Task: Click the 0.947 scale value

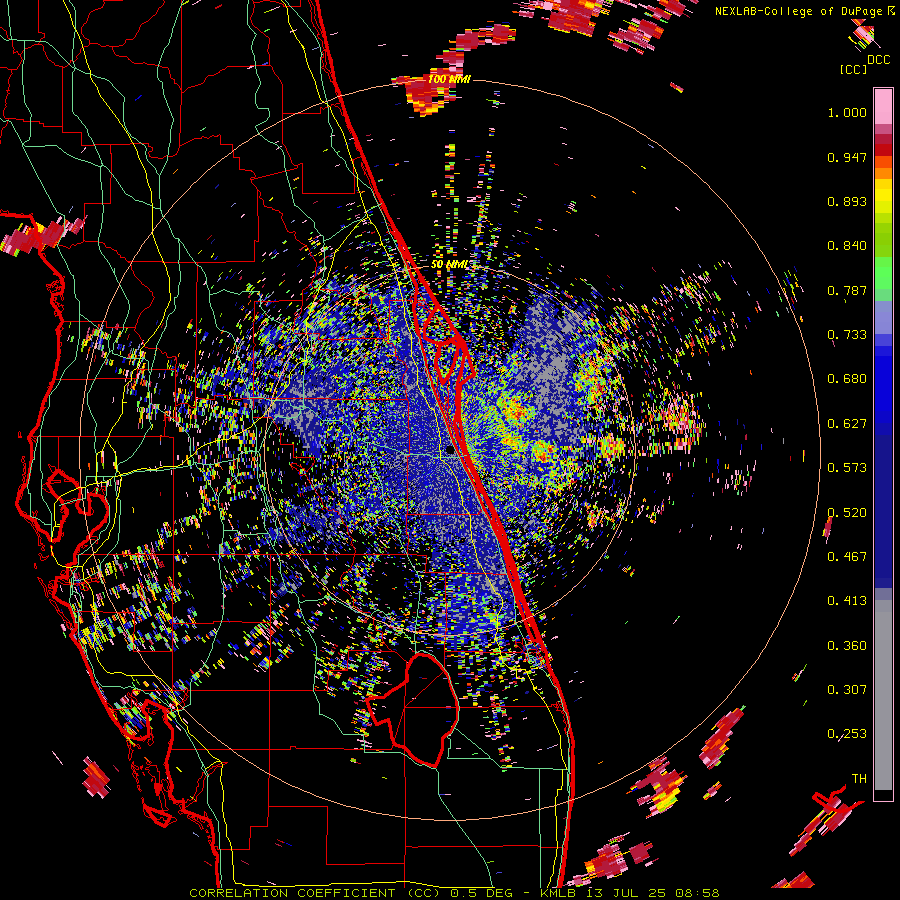Action: (847, 157)
